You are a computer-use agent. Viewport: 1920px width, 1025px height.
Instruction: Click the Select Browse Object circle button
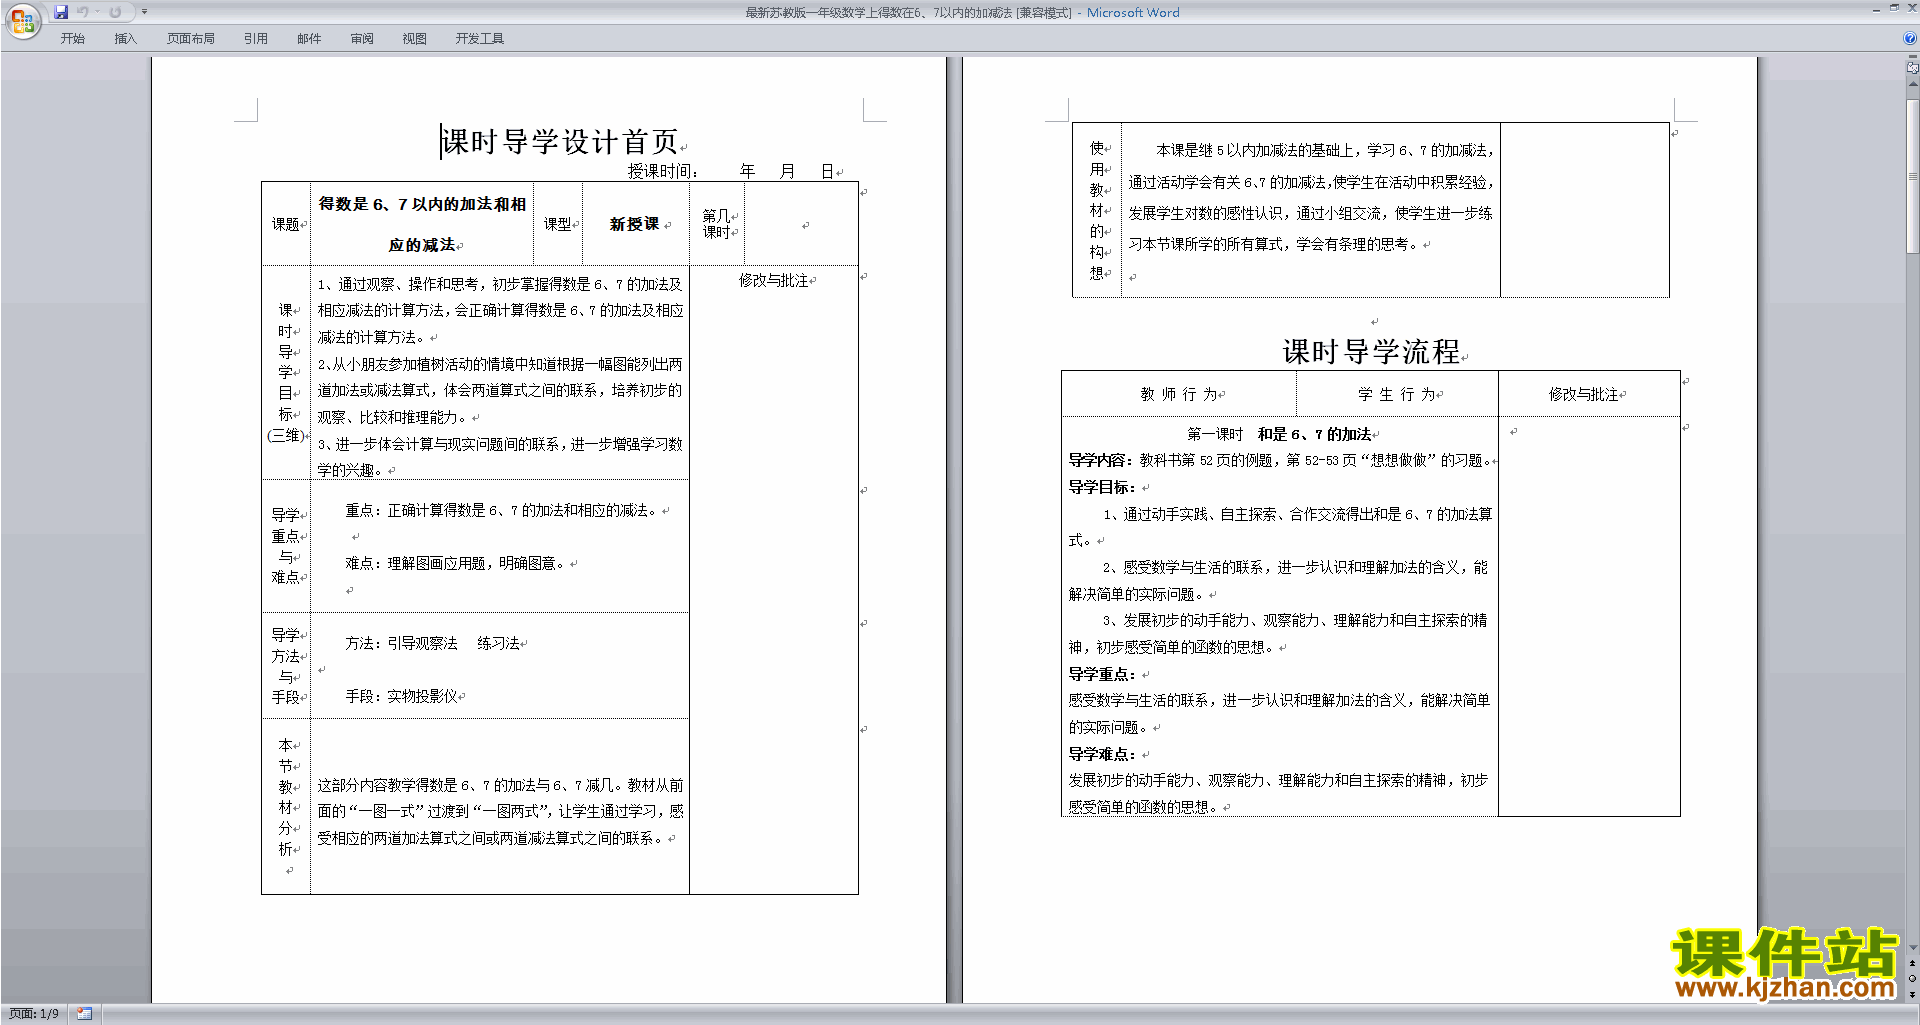[1913, 978]
